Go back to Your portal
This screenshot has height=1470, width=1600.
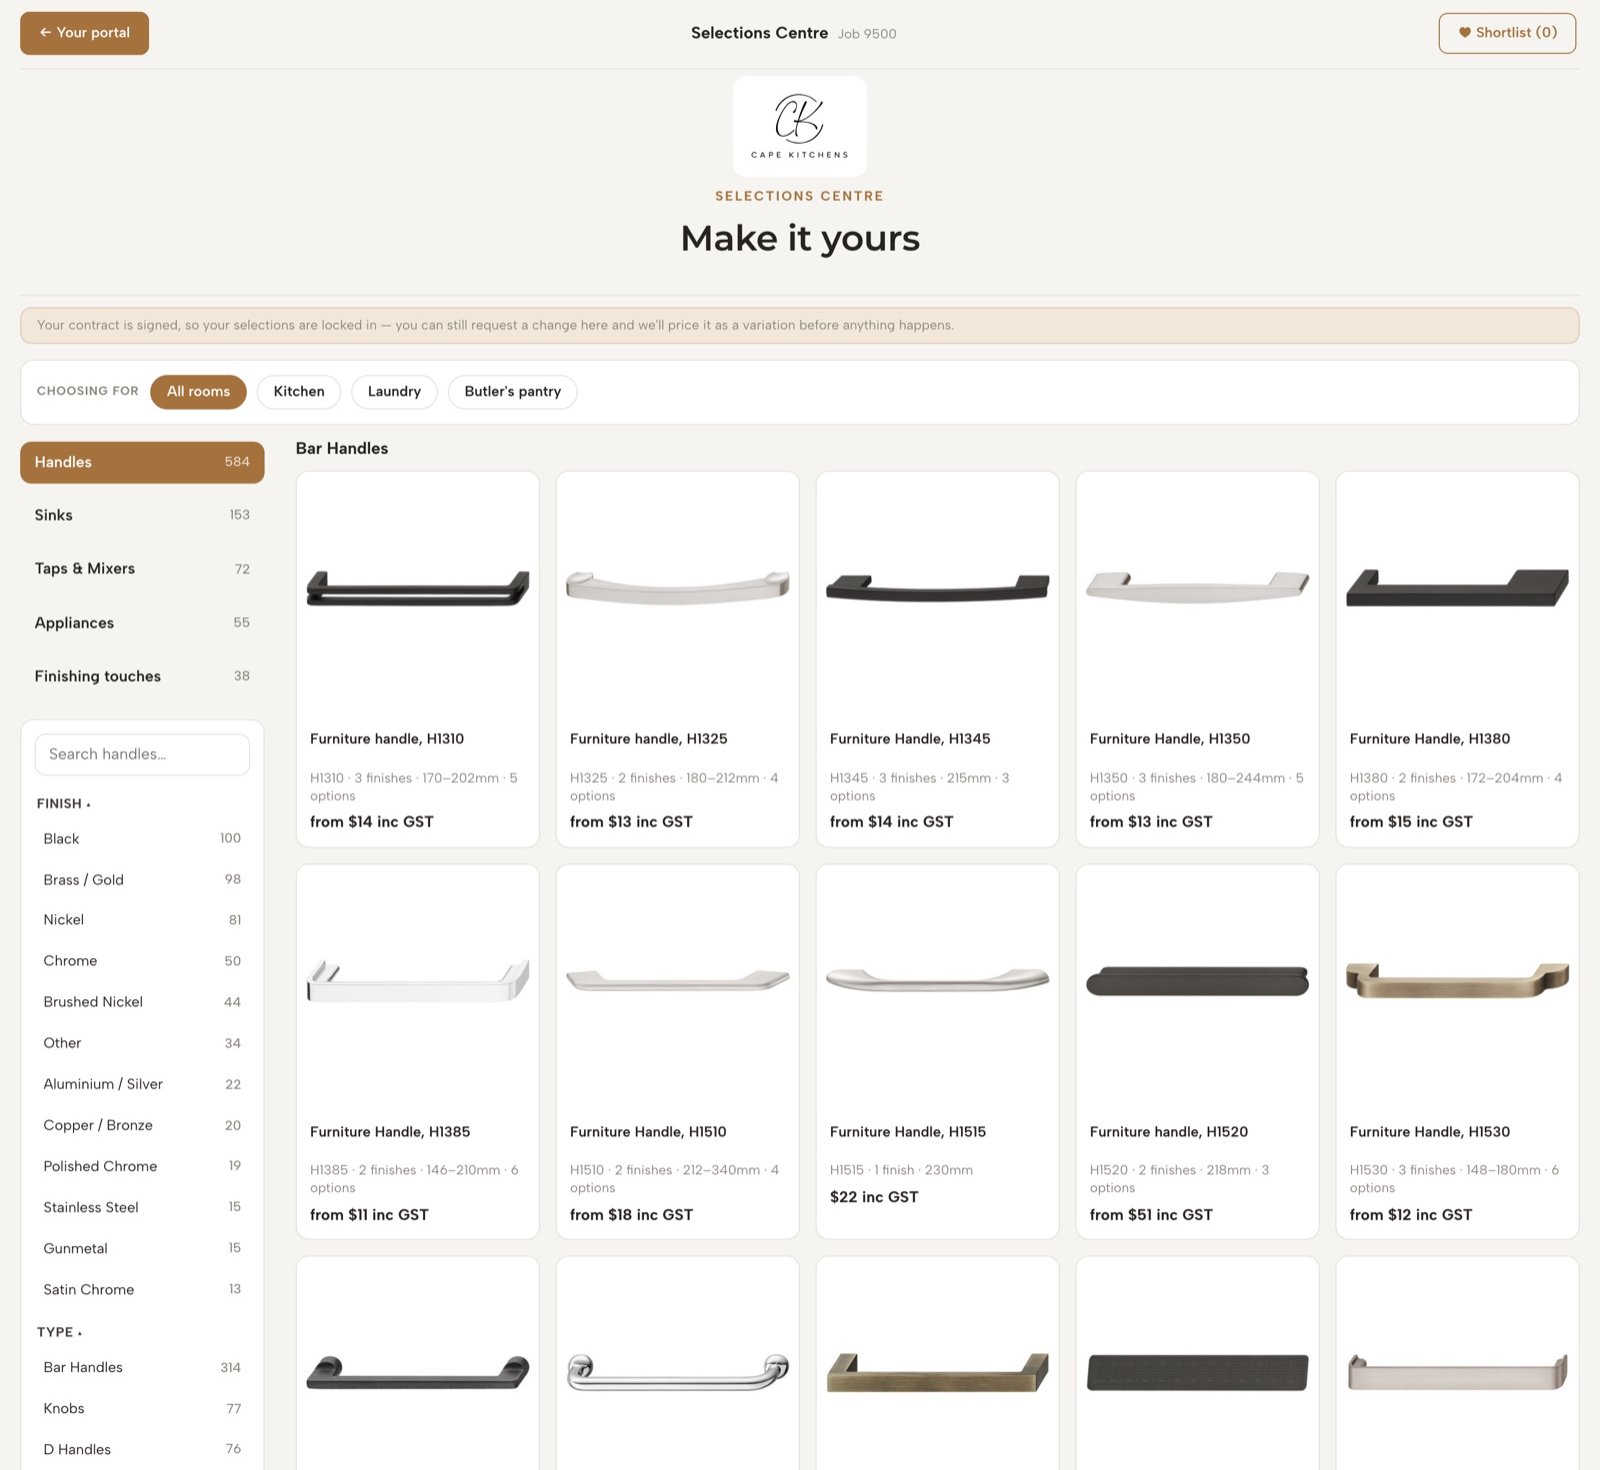point(84,33)
